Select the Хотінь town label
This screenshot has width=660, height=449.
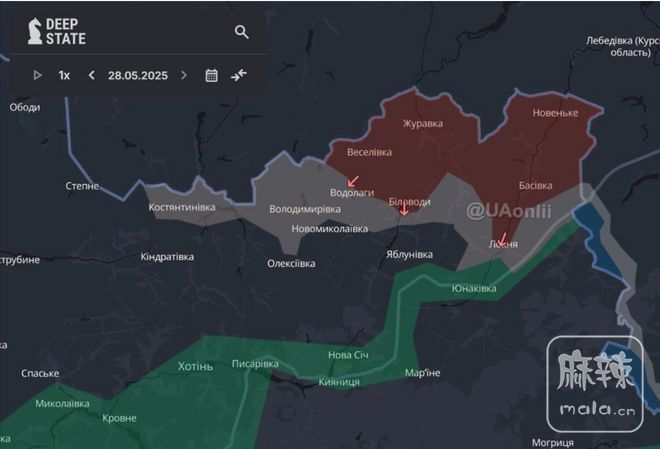(x=195, y=366)
